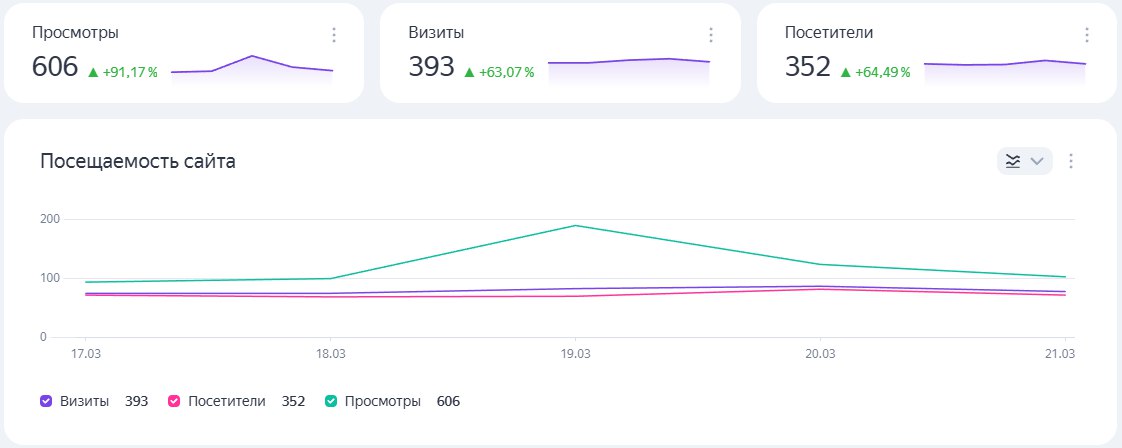Click the Визиты sparkline mini chart

(628, 66)
